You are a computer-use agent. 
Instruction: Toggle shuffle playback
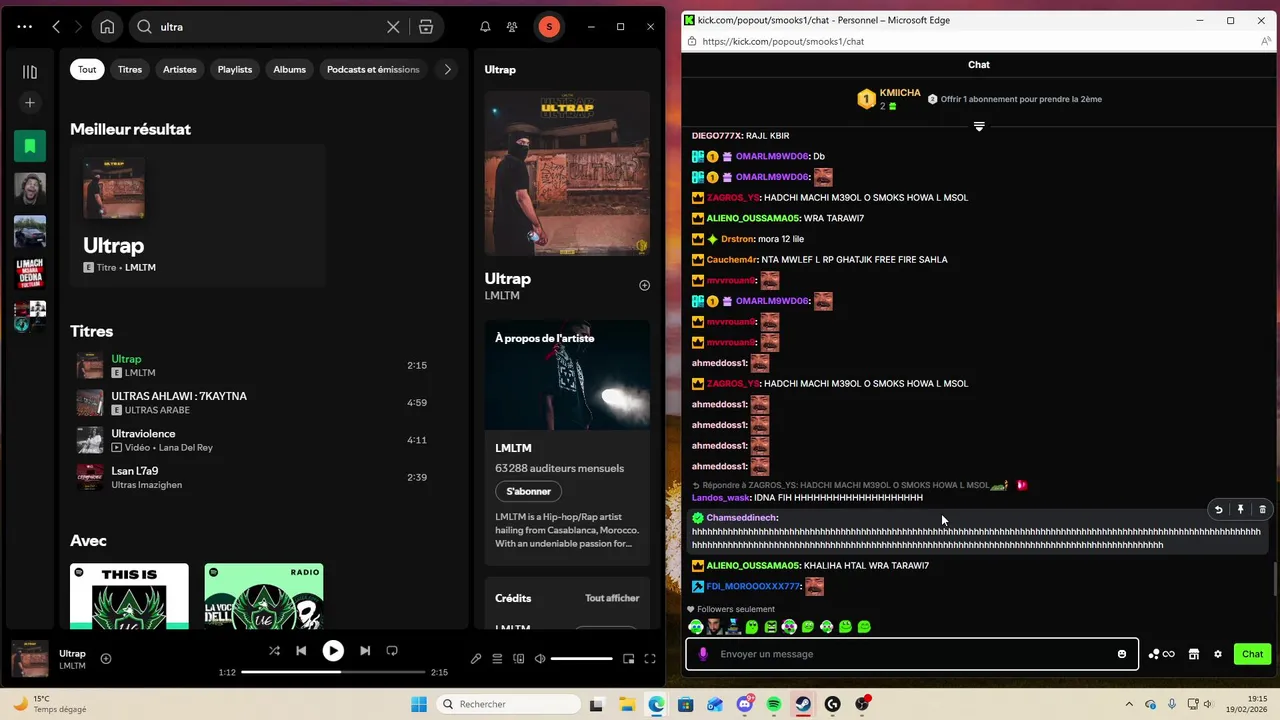click(x=274, y=650)
